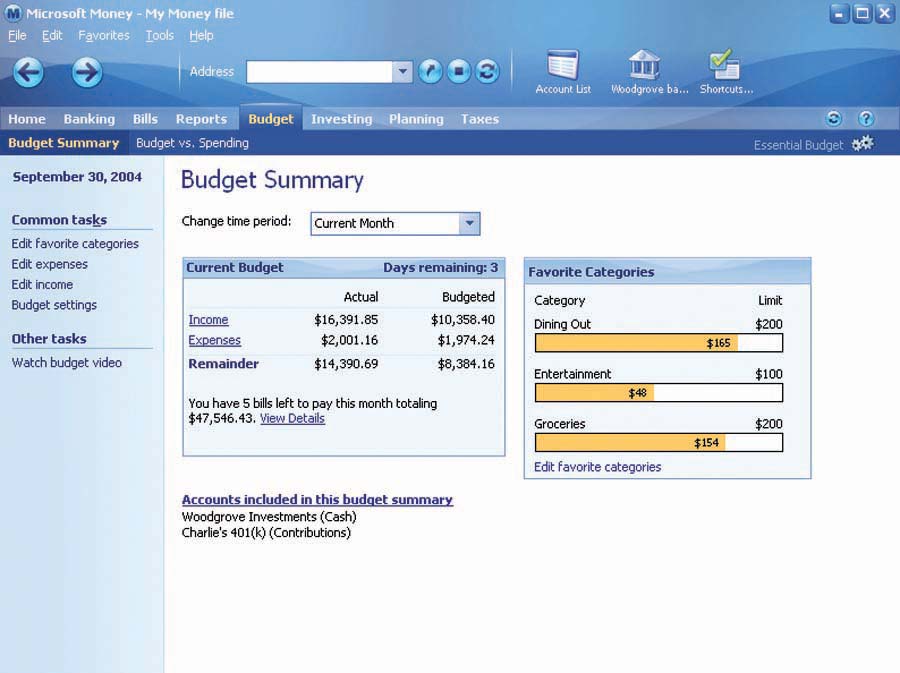Expand the Address bar dropdown arrow
Viewport: 900px width, 673px height.
click(x=402, y=72)
